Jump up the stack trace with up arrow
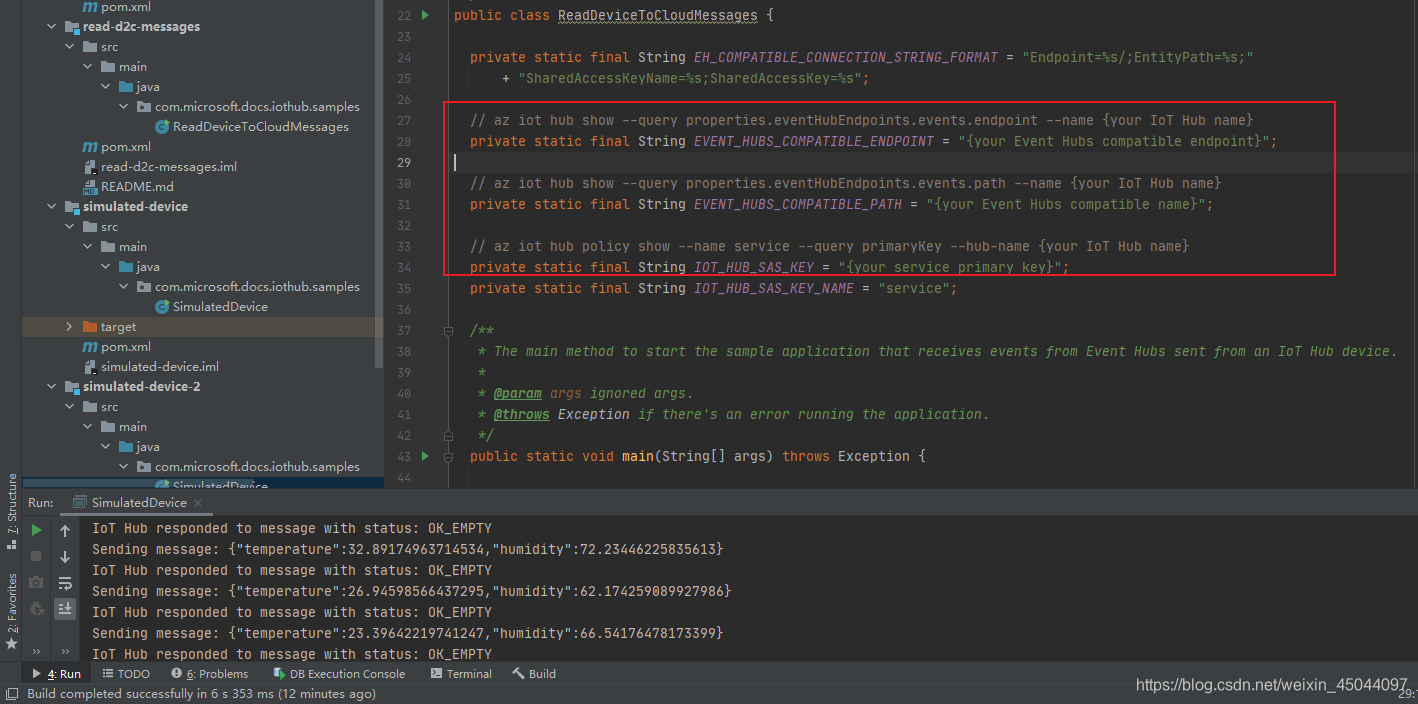The image size is (1418, 704). (x=65, y=531)
